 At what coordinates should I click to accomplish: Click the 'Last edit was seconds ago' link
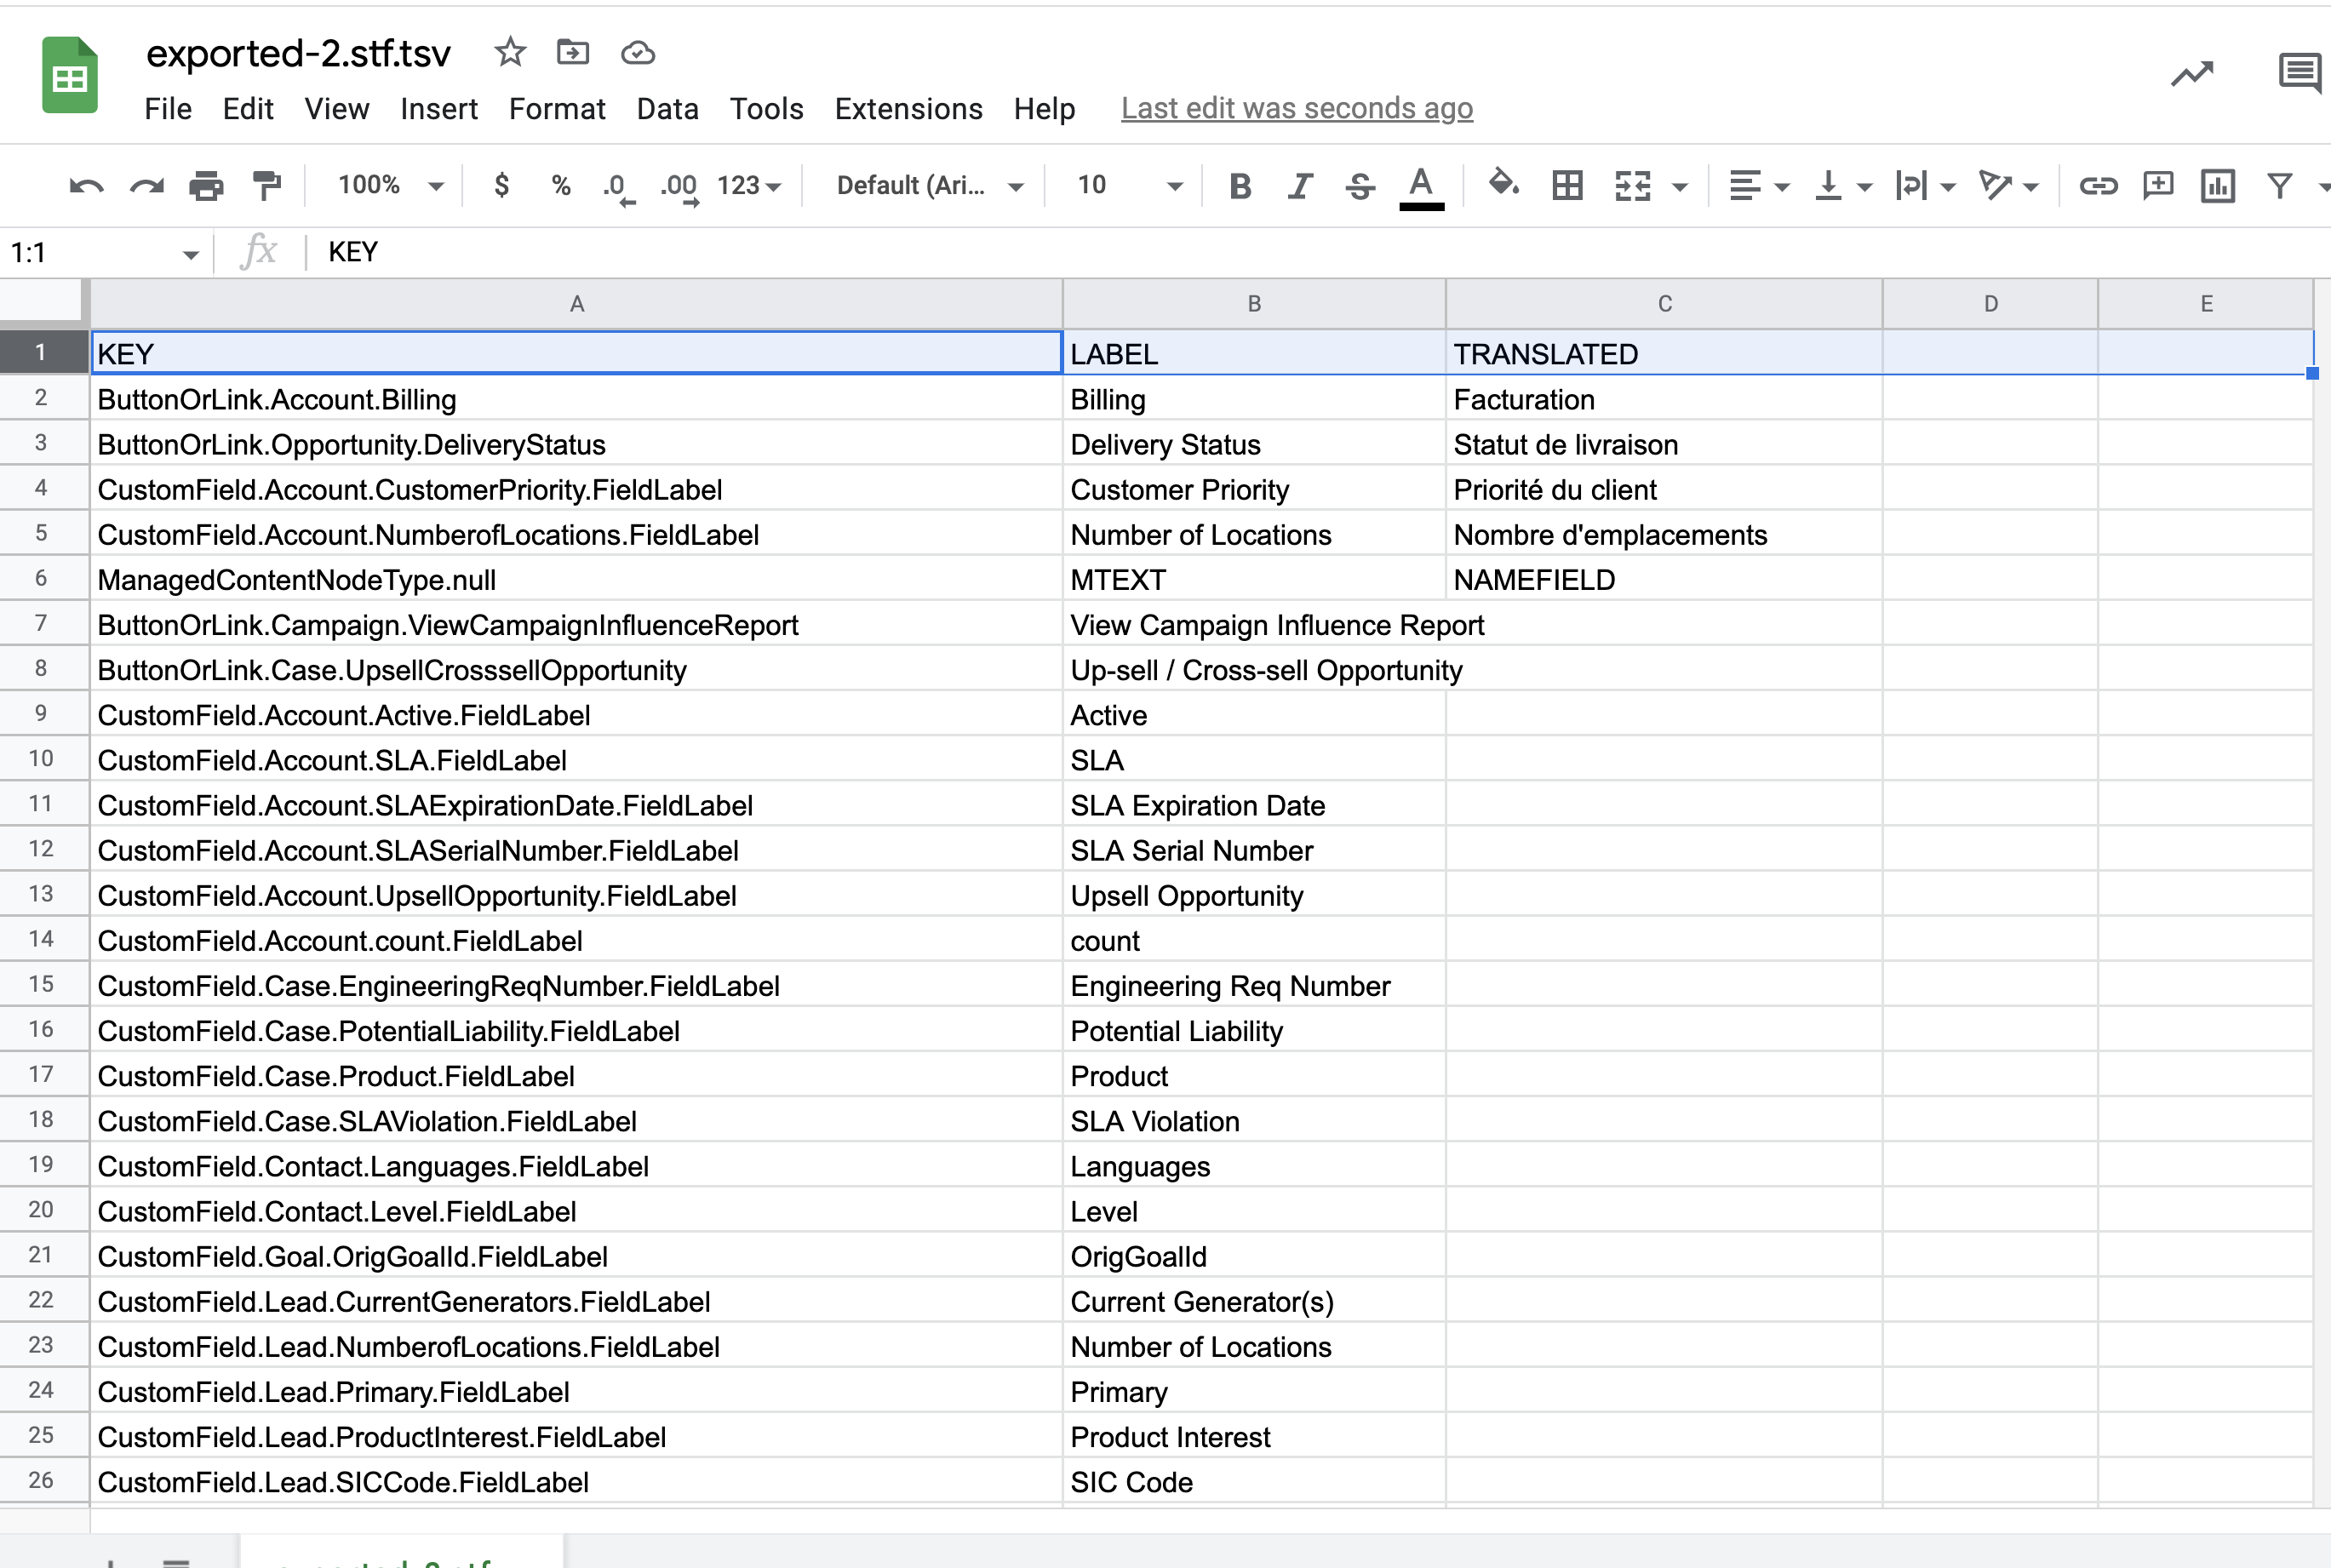1296,108
